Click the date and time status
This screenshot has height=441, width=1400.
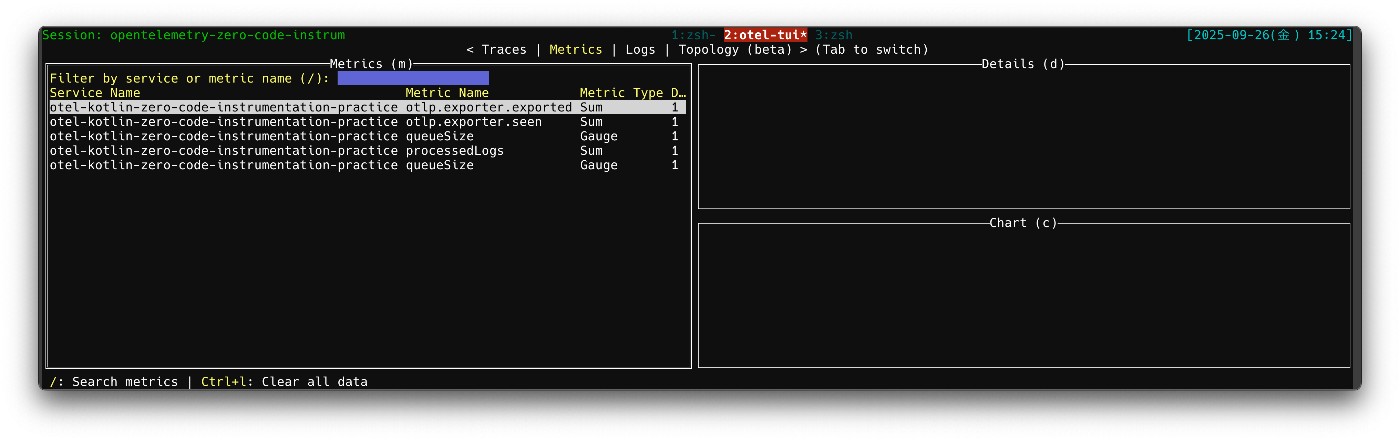[x=1269, y=35]
